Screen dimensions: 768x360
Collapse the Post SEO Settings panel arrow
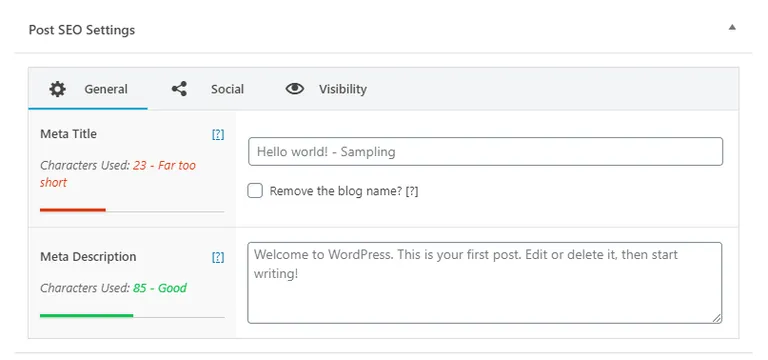(x=732, y=27)
